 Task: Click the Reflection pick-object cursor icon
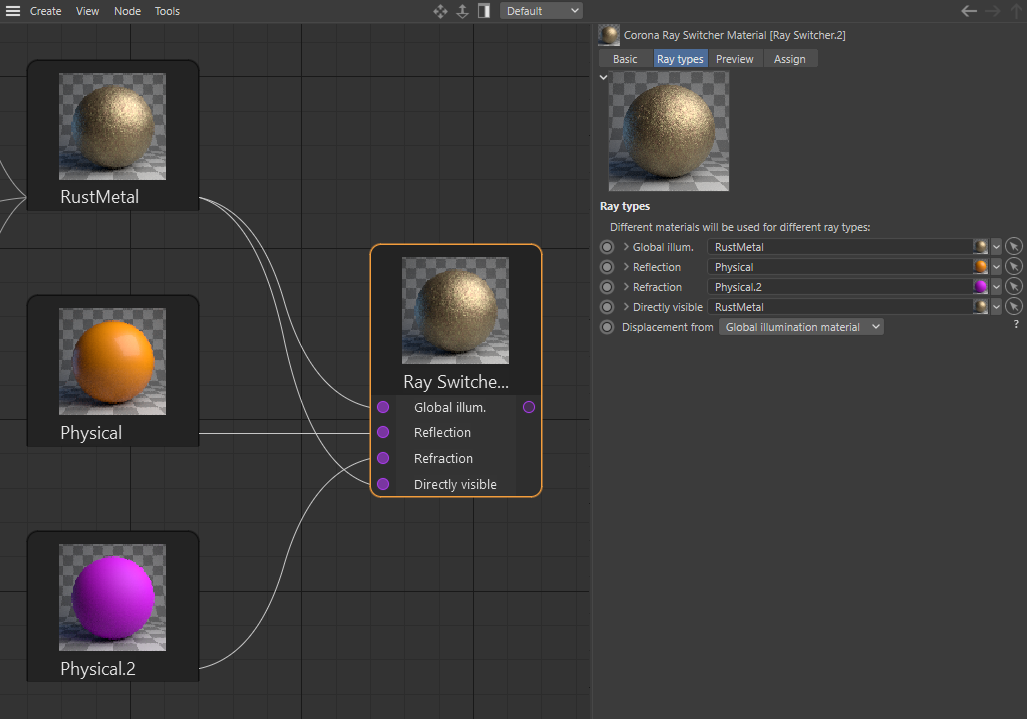click(x=1013, y=267)
